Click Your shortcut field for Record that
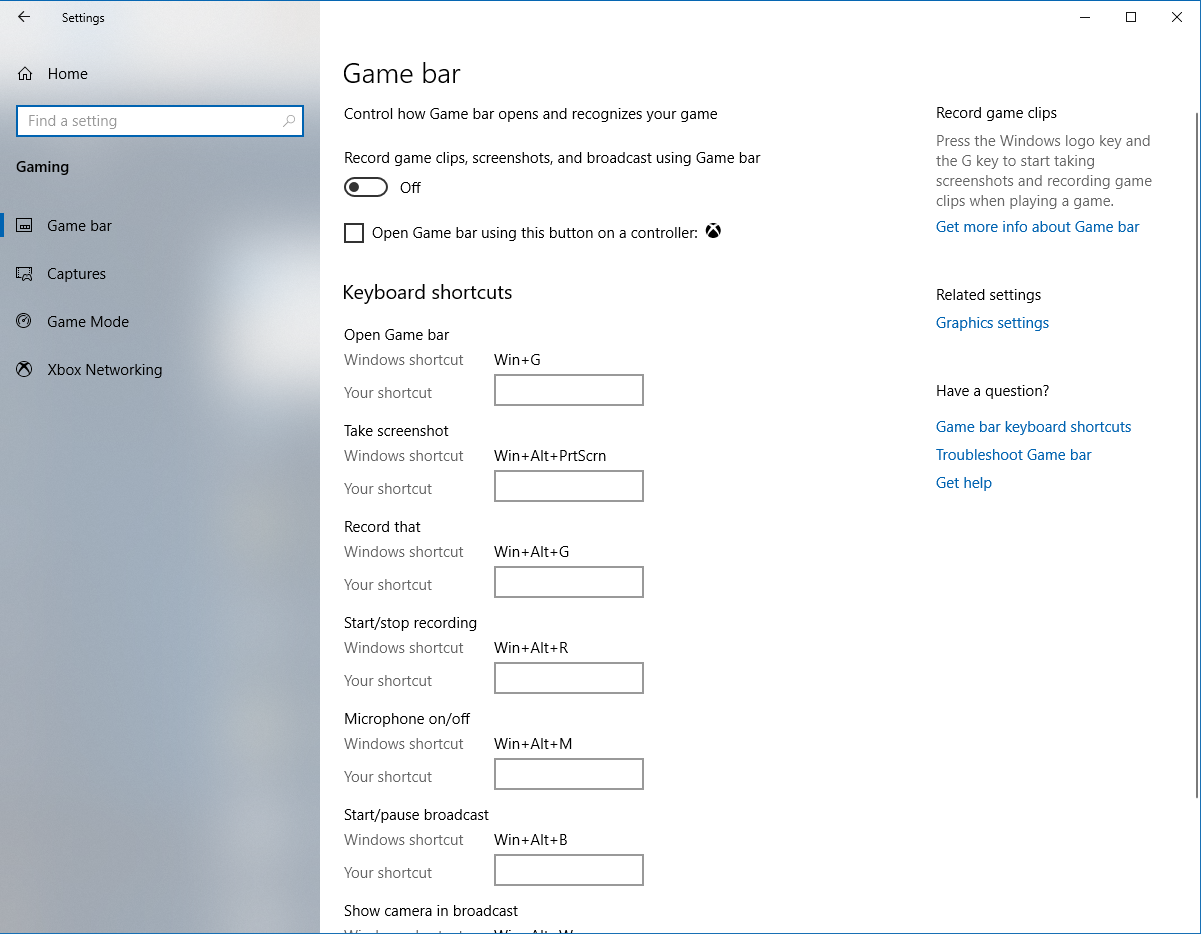This screenshot has width=1201, height=934. pyautogui.click(x=569, y=582)
